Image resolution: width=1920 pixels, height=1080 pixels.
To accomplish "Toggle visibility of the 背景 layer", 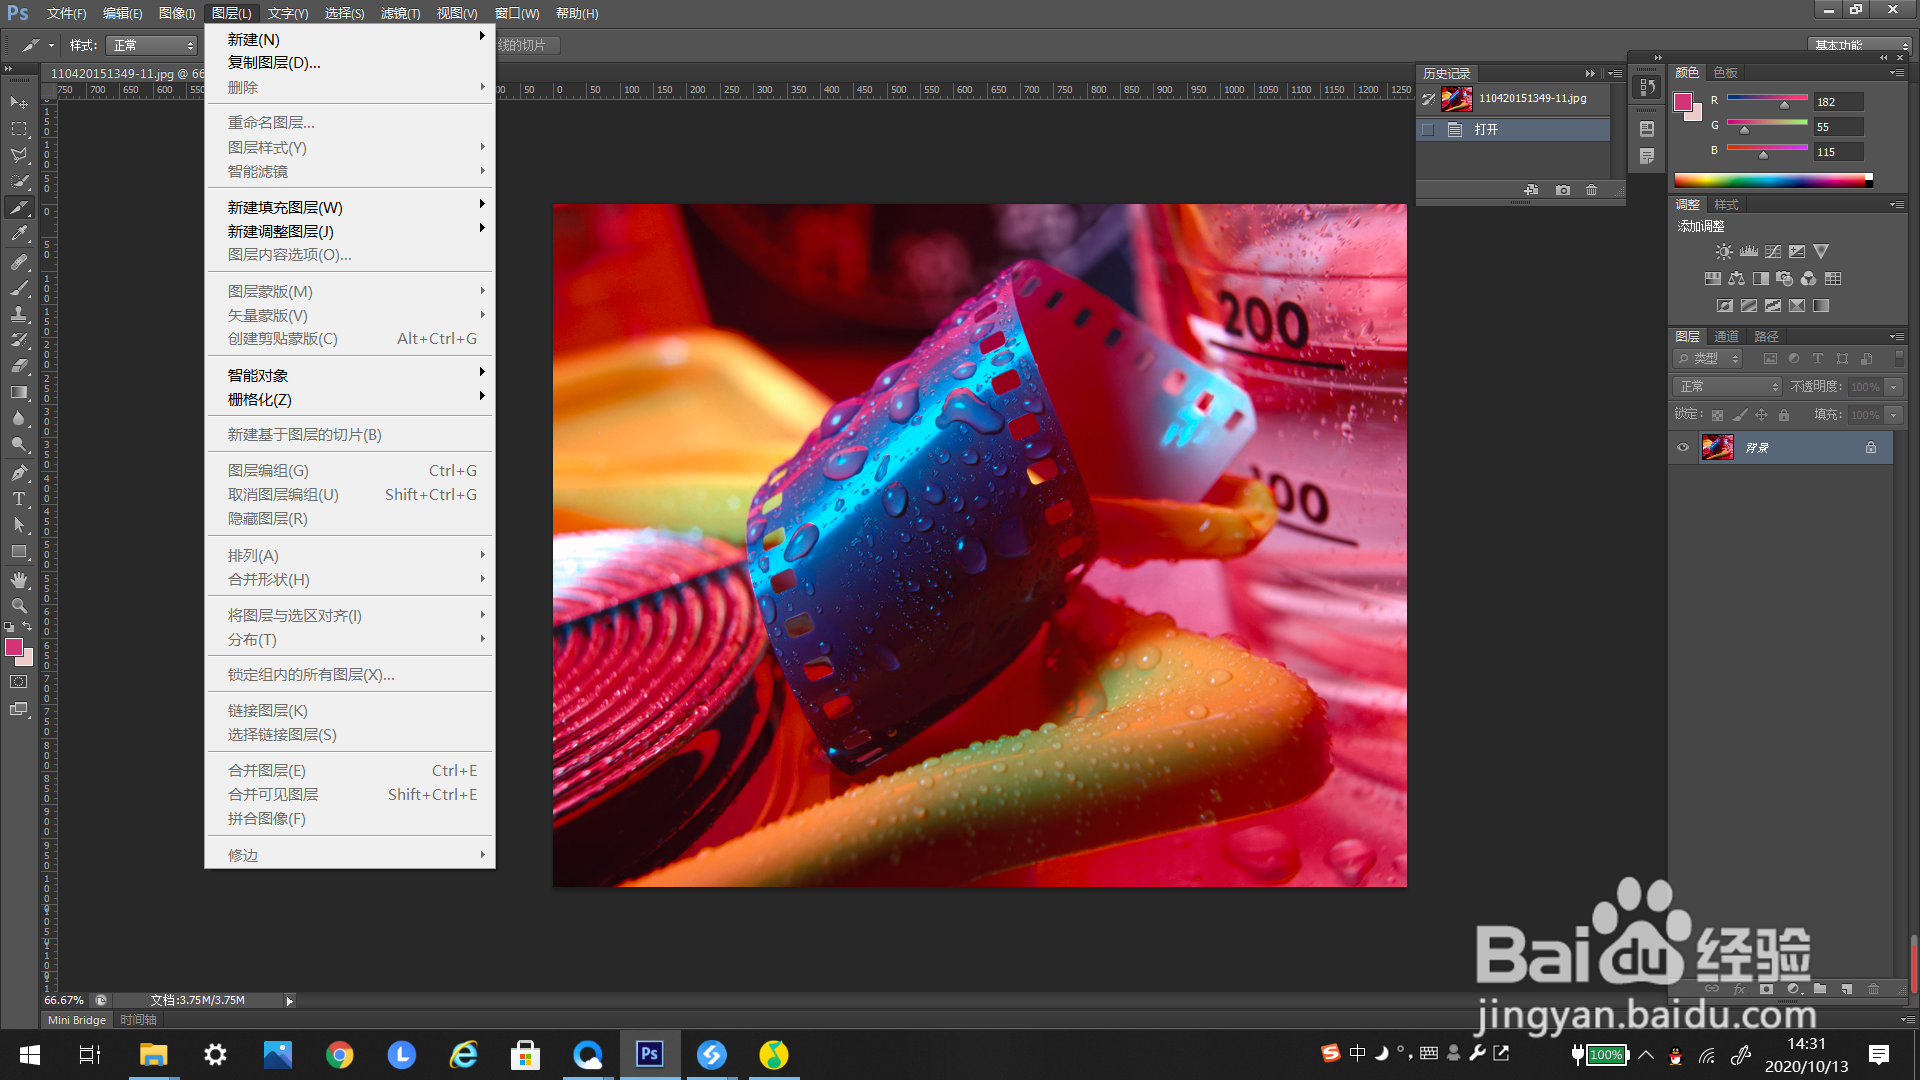I will pos(1683,447).
